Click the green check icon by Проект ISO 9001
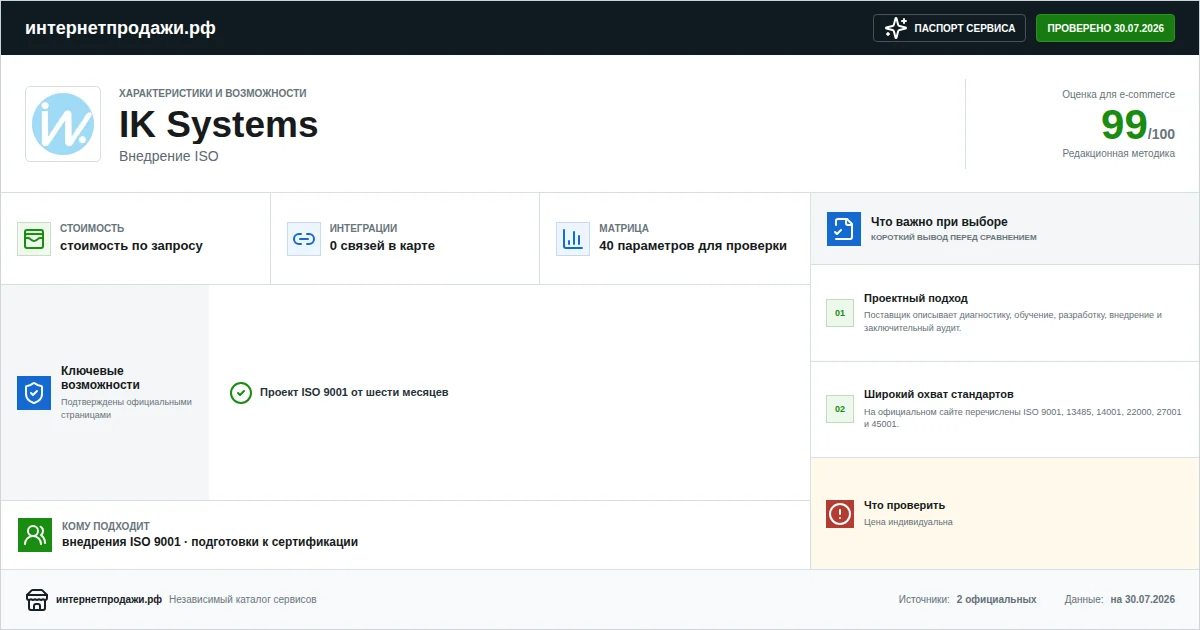 coord(241,393)
